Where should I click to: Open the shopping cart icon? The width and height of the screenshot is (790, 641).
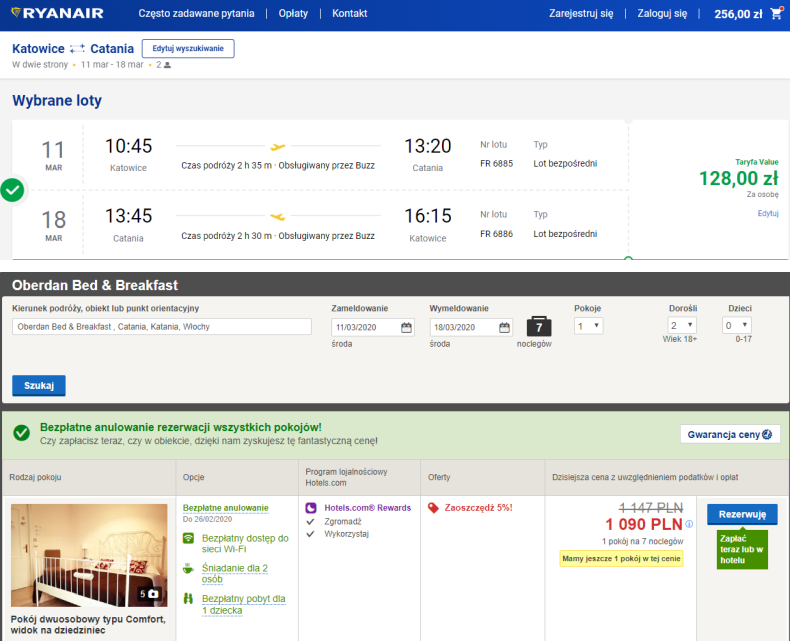click(x=776, y=13)
